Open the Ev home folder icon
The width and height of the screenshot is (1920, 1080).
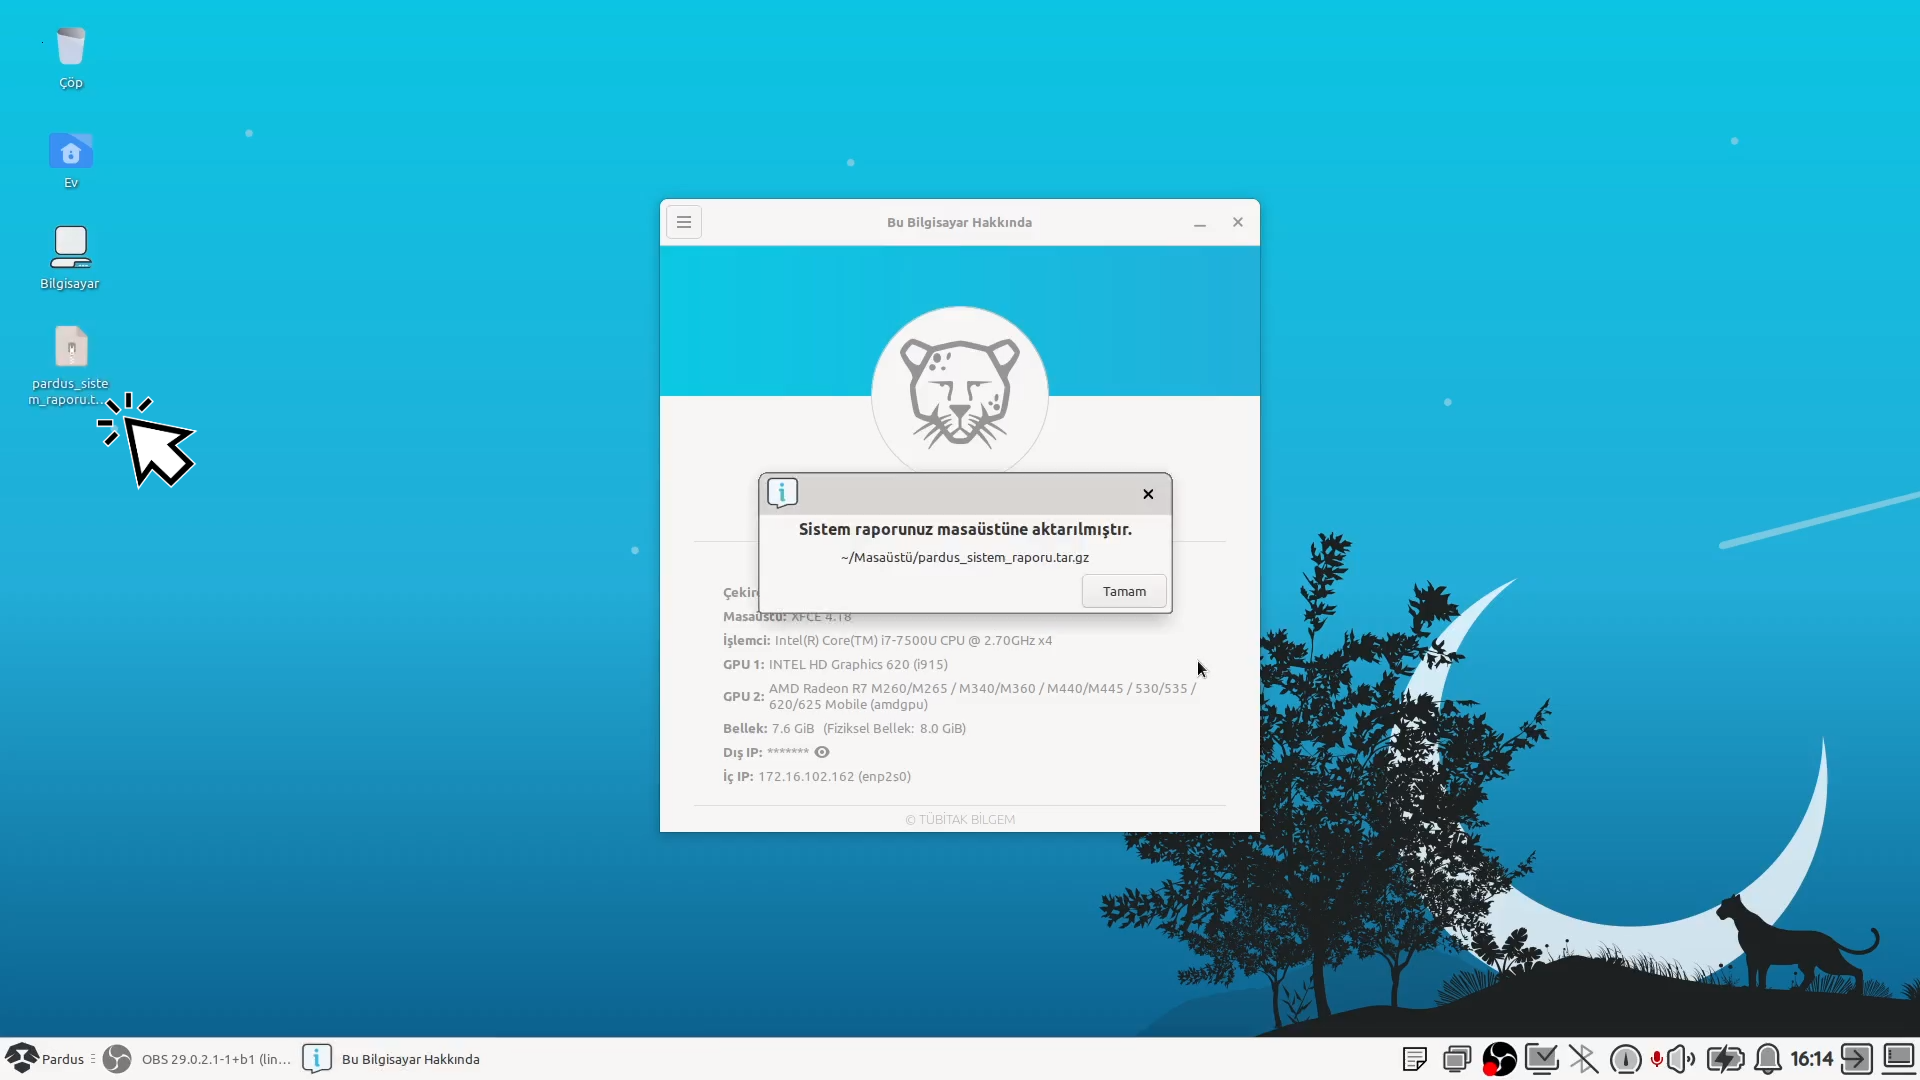(x=71, y=153)
